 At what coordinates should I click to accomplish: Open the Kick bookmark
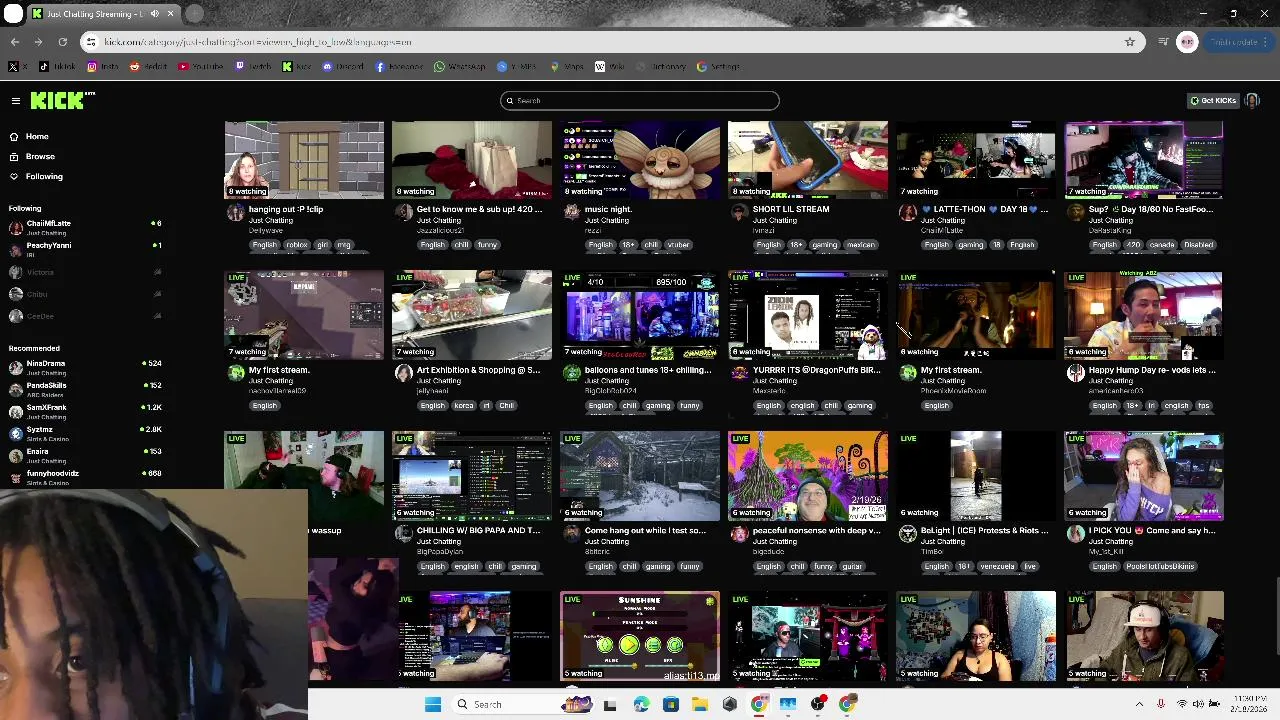click(x=297, y=67)
